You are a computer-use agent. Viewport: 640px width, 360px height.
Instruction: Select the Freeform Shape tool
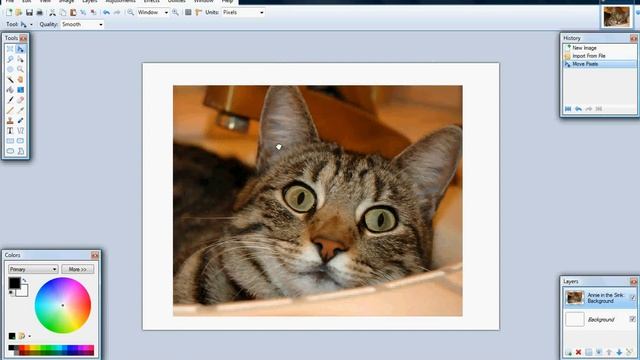[20, 151]
